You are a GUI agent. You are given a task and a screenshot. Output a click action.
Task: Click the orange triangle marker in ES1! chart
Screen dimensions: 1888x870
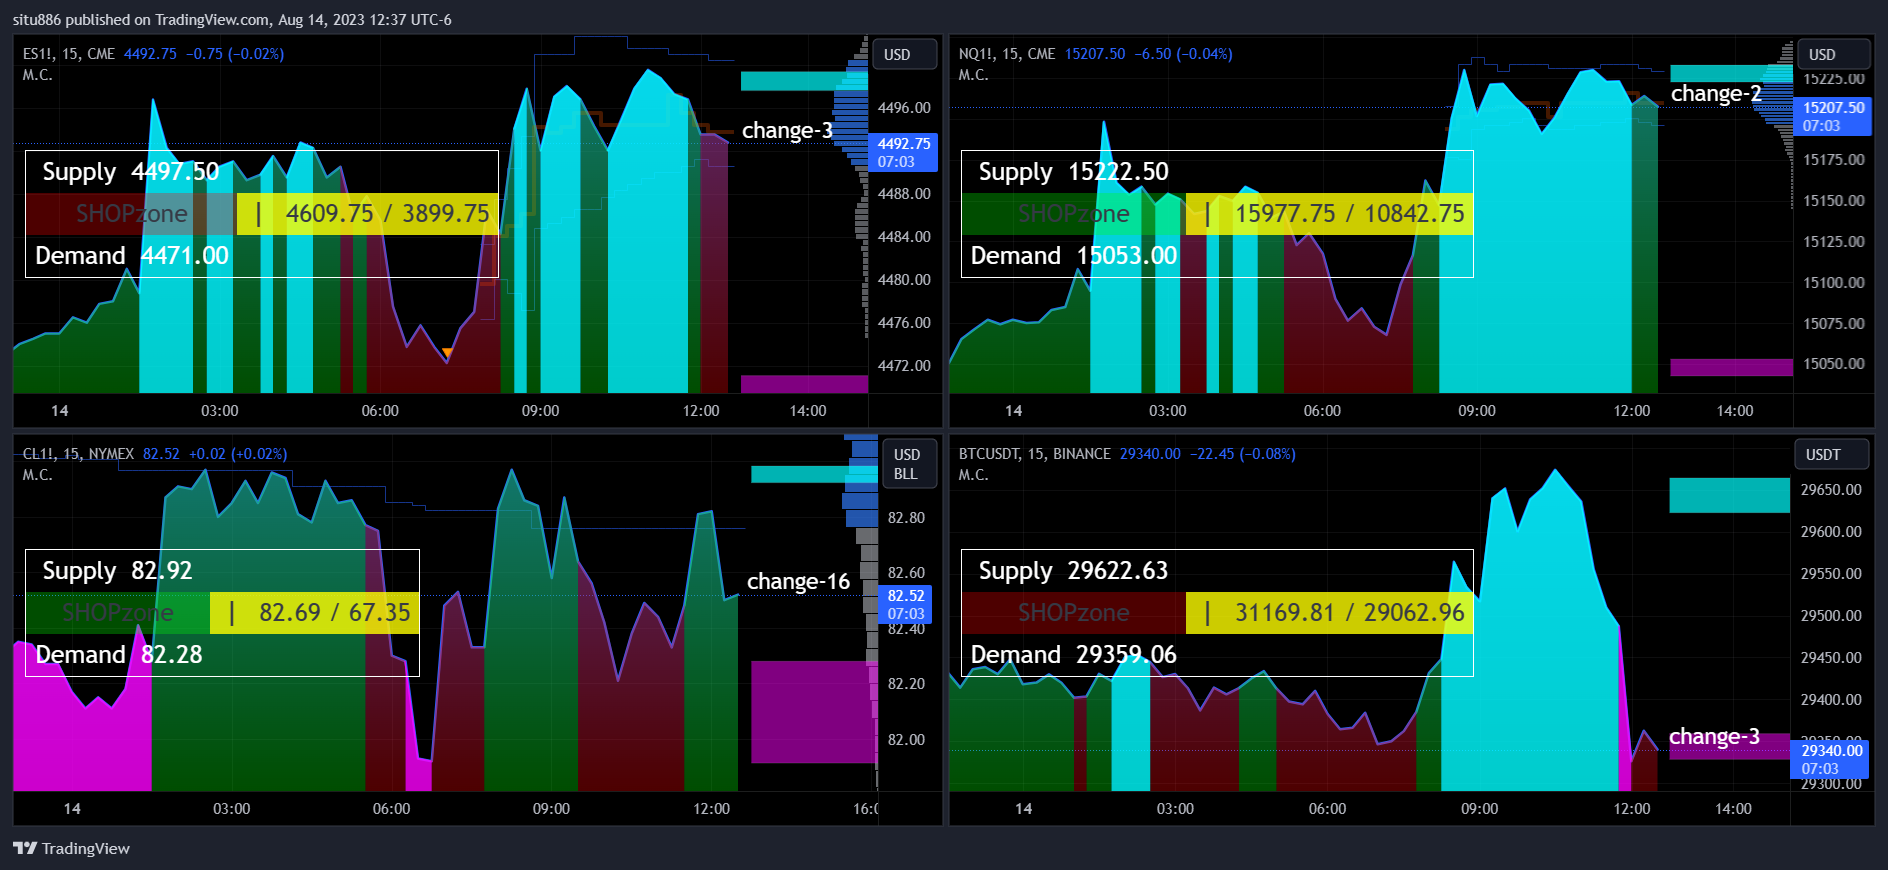pos(448,353)
